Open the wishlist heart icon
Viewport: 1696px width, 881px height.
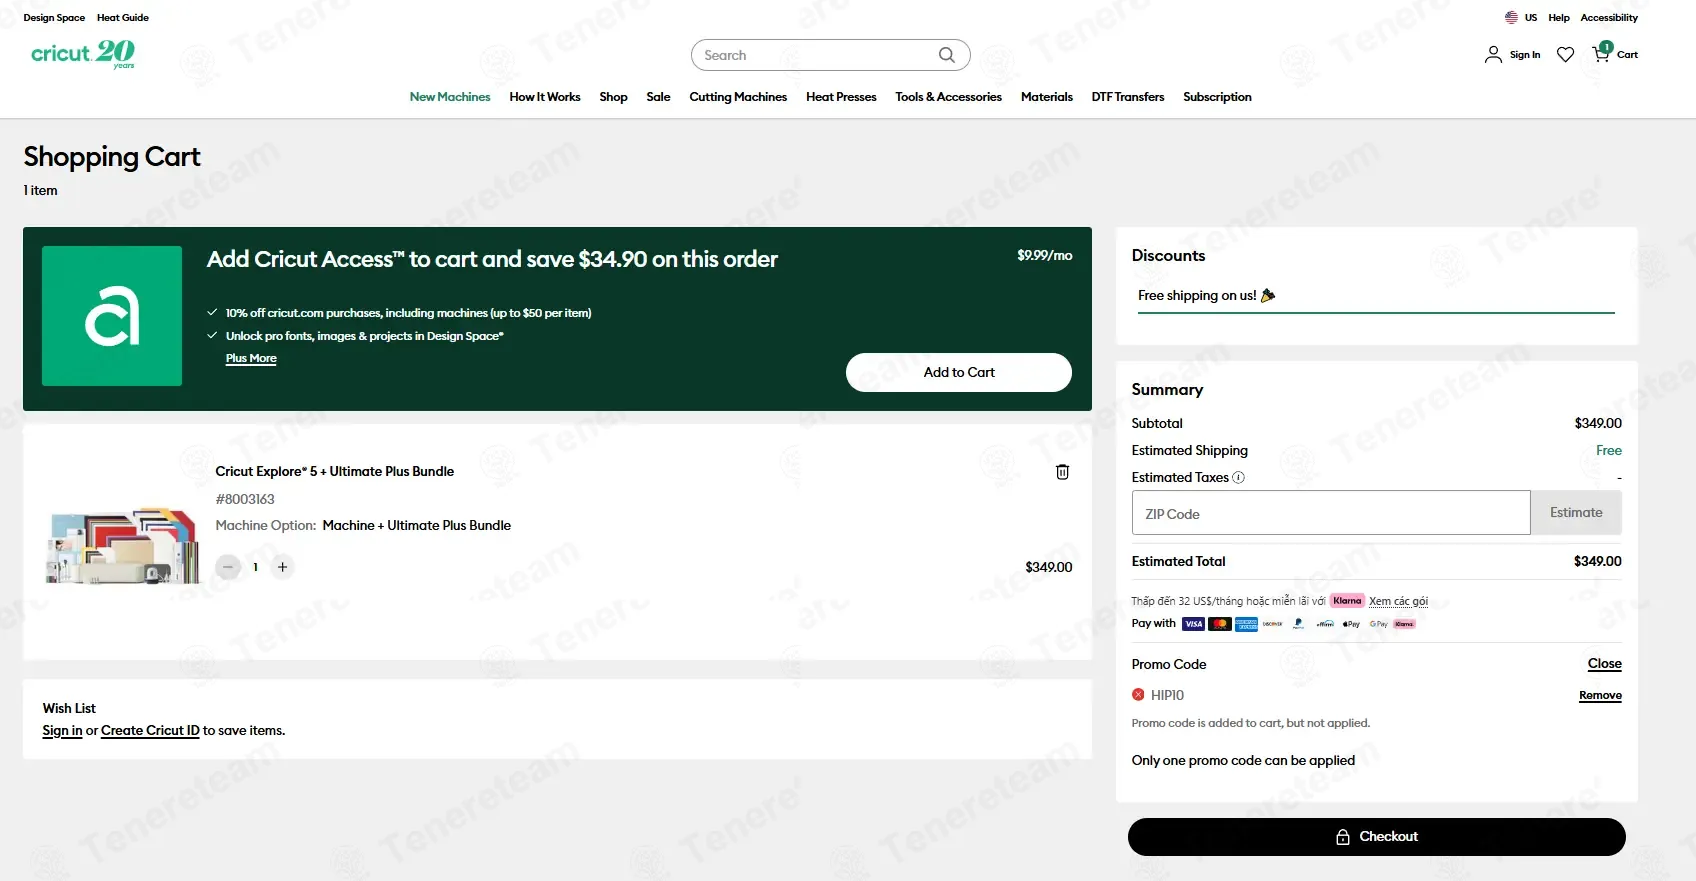click(x=1565, y=55)
